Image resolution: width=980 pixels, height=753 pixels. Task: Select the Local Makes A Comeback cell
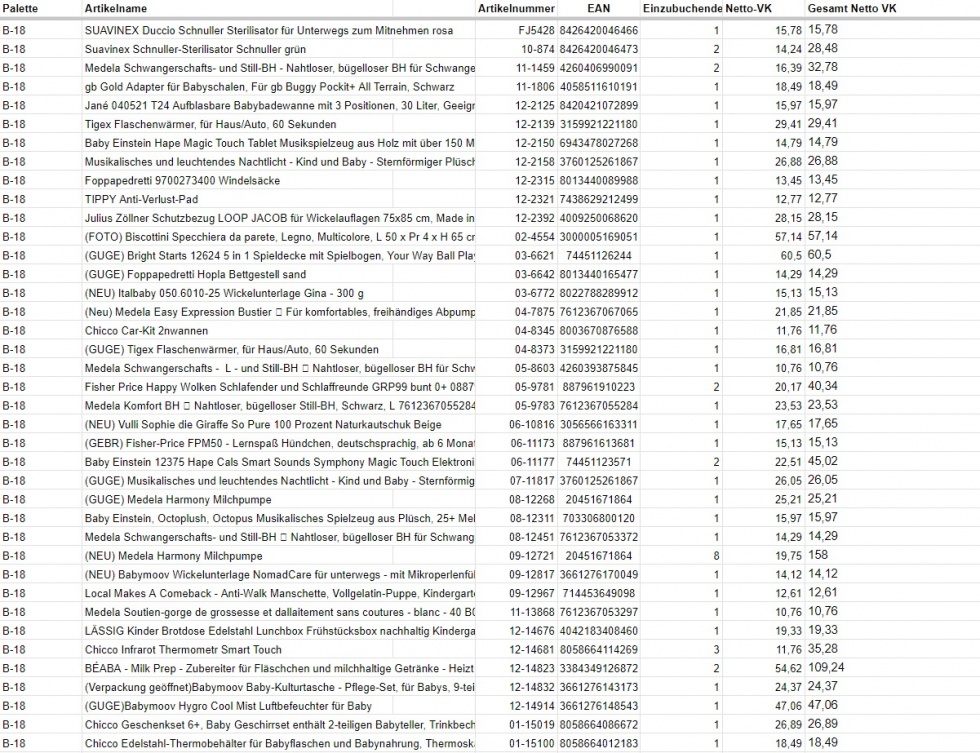pos(279,592)
